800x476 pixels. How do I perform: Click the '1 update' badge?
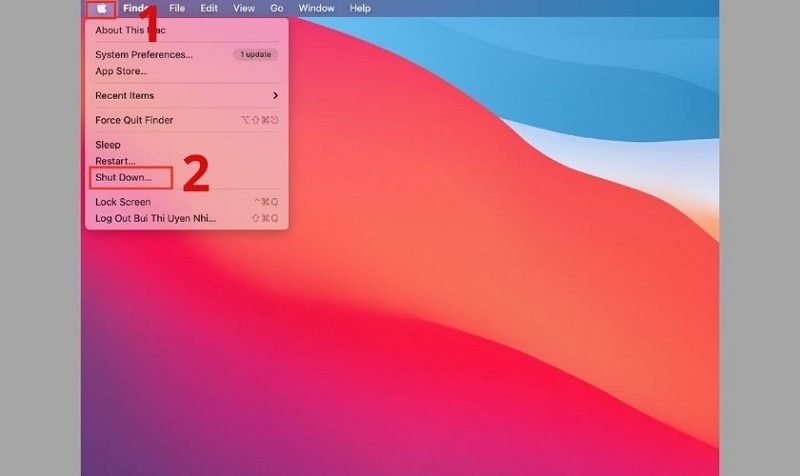click(x=255, y=55)
